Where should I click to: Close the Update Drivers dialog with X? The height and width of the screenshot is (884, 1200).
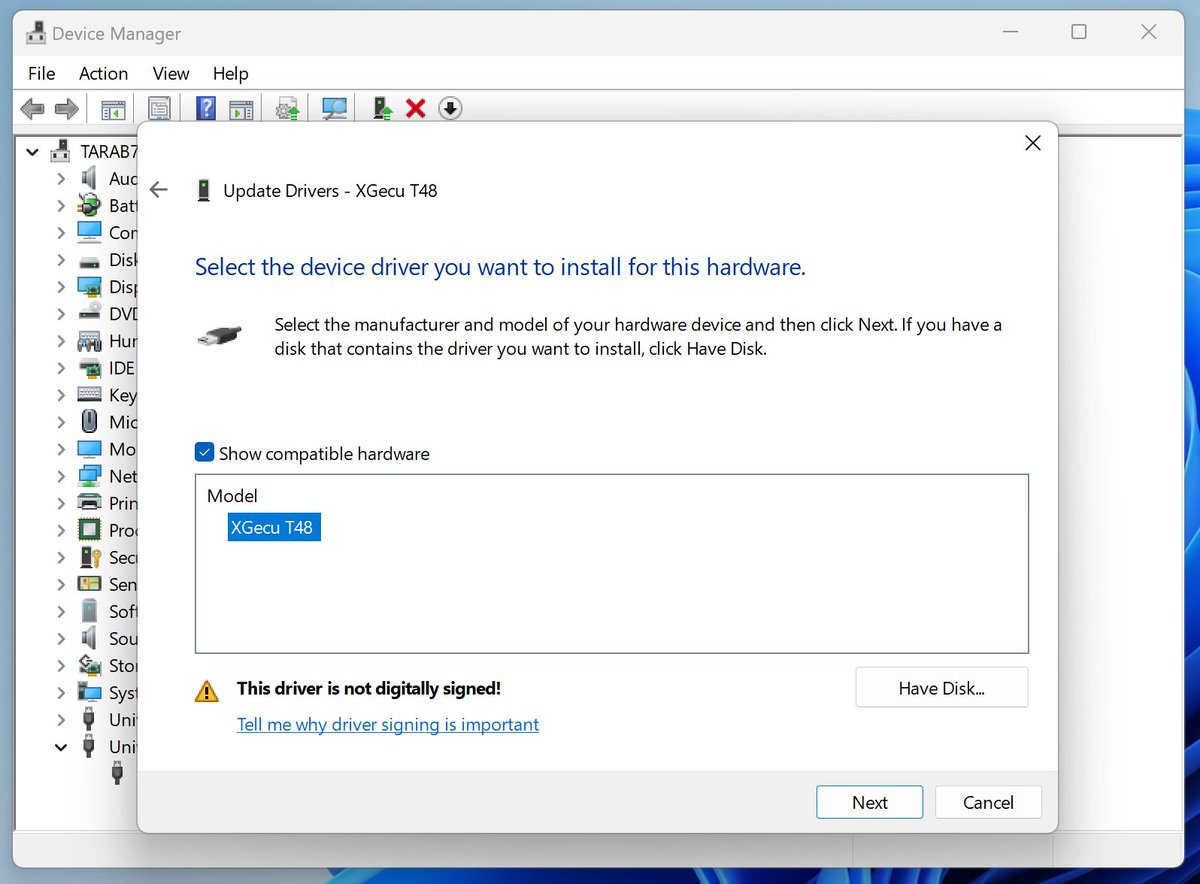click(x=1033, y=143)
